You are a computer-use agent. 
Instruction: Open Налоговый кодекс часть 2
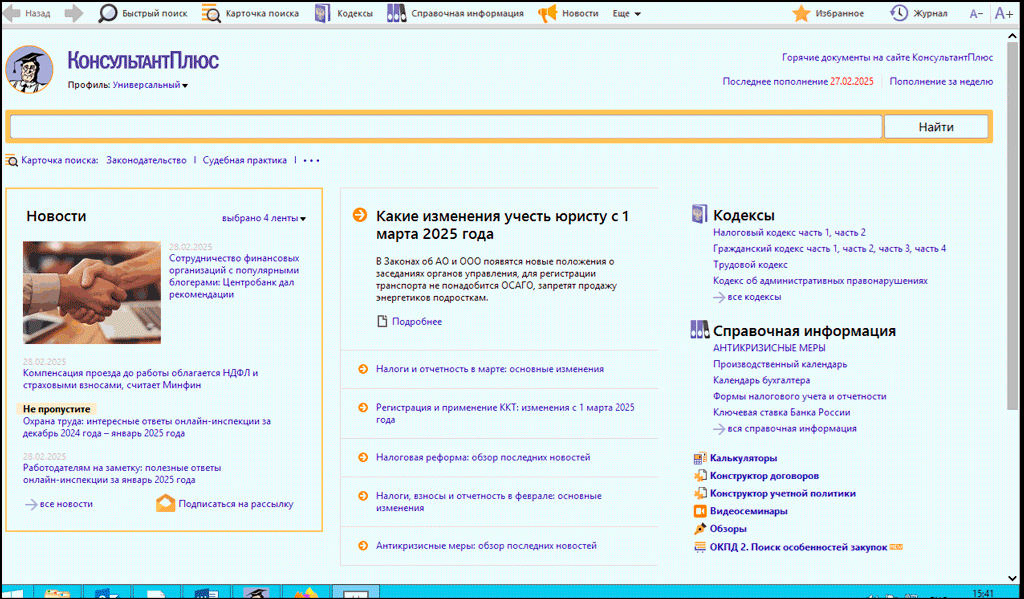(849, 233)
